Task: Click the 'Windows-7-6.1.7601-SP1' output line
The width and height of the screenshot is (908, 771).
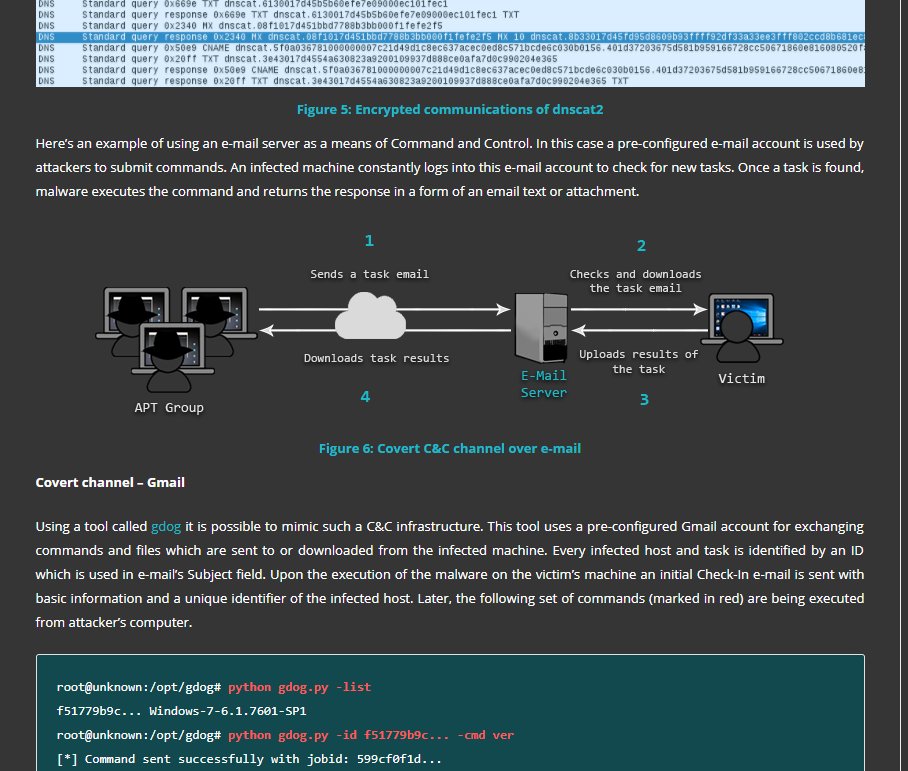Action: (181, 711)
